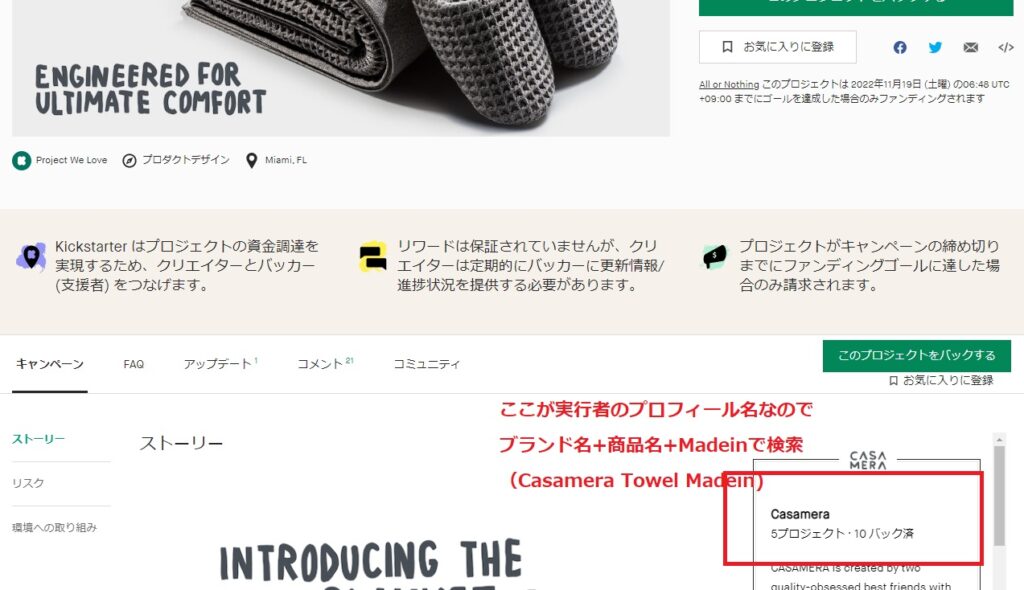Open embed code icon
This screenshot has width=1024, height=590.
(x=1006, y=47)
